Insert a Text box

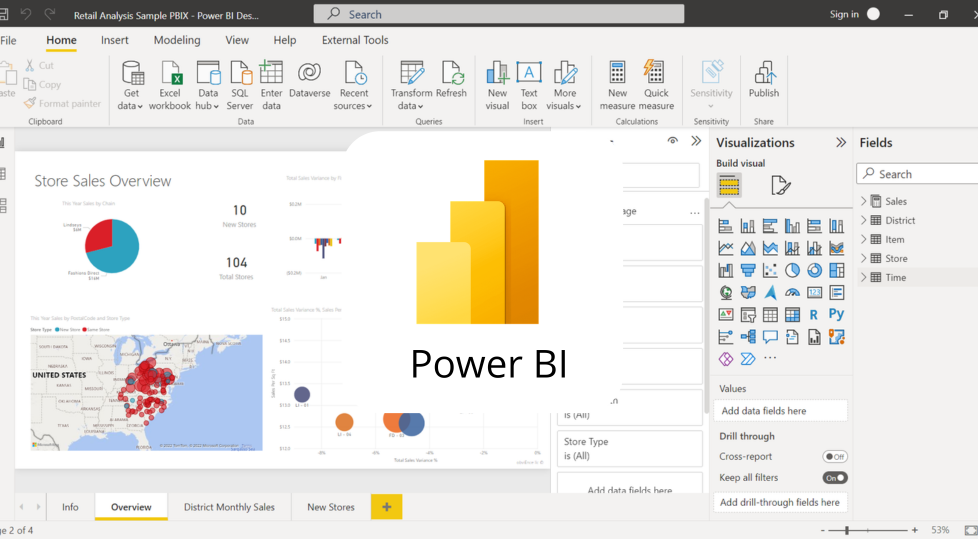pos(529,86)
